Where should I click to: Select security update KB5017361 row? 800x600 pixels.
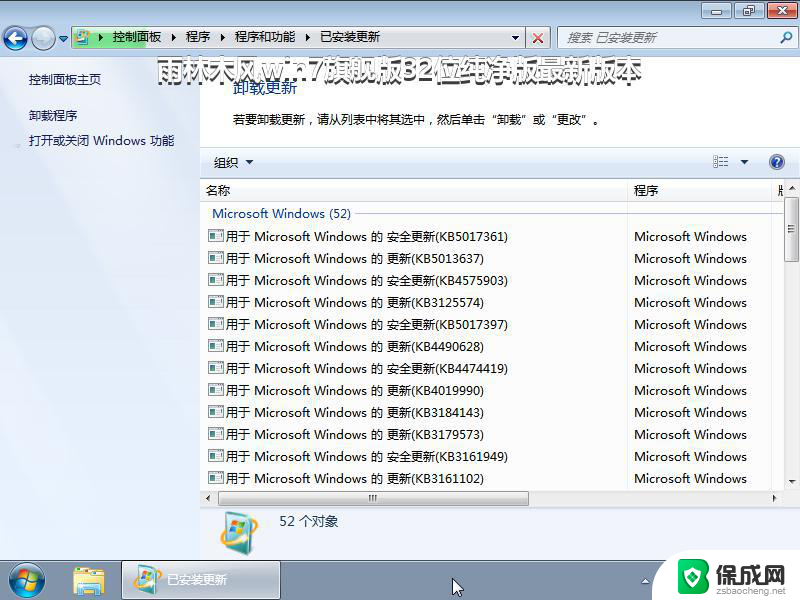(x=492, y=237)
